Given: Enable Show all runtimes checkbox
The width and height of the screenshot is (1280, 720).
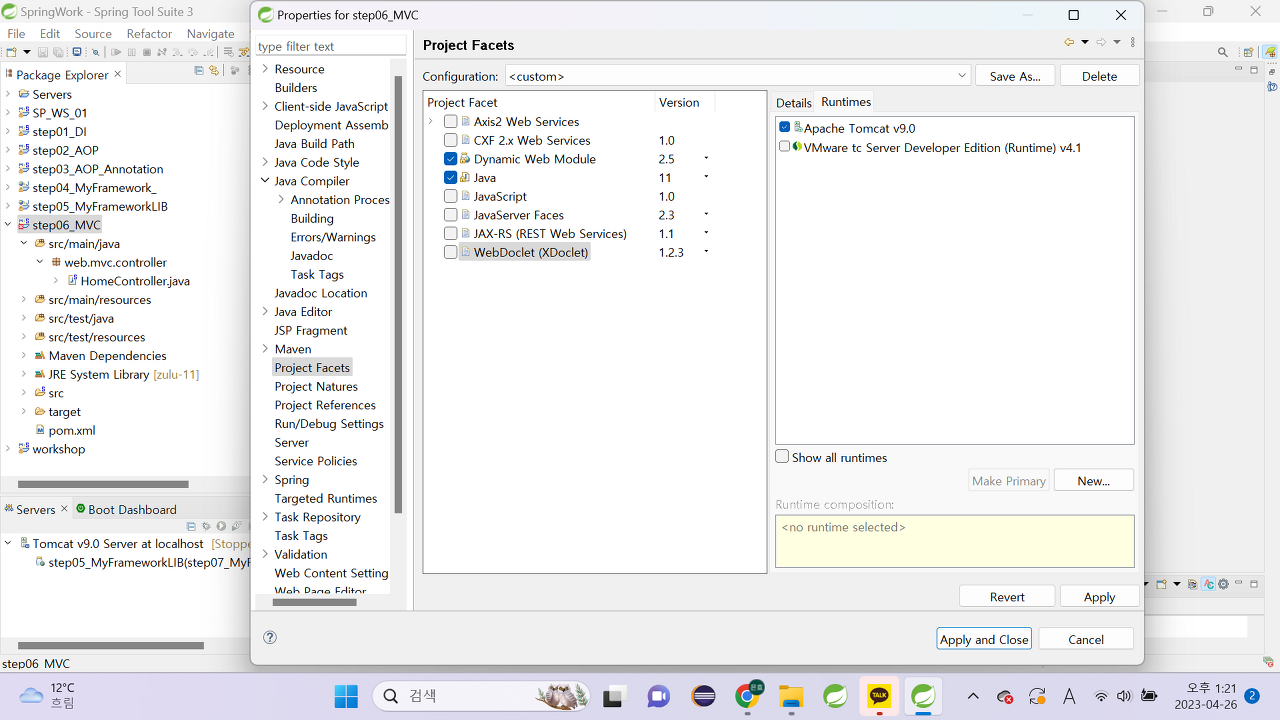Looking at the screenshot, I should click(x=782, y=456).
